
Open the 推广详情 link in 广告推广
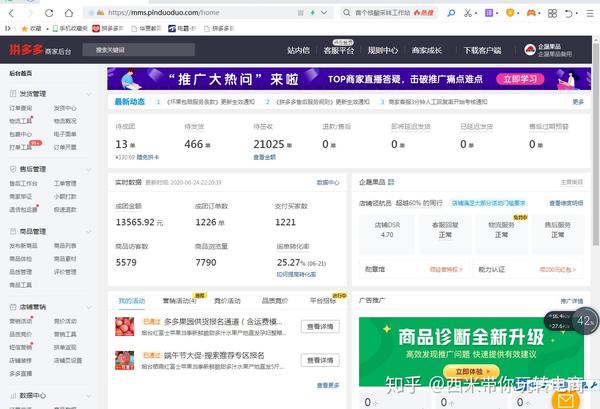tap(572, 301)
